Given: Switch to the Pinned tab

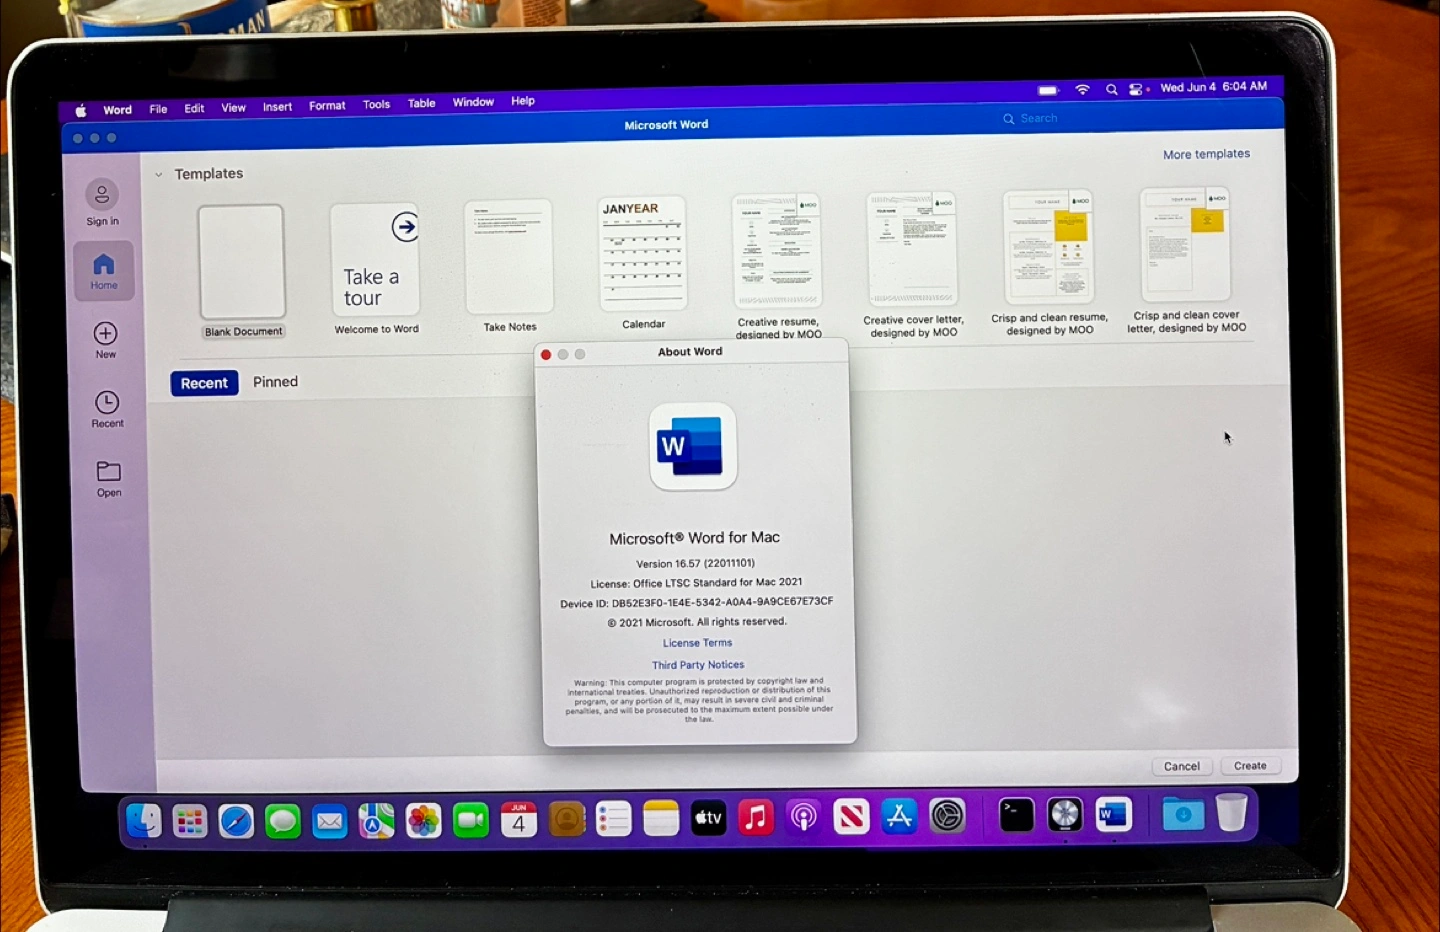Looking at the screenshot, I should (x=275, y=382).
